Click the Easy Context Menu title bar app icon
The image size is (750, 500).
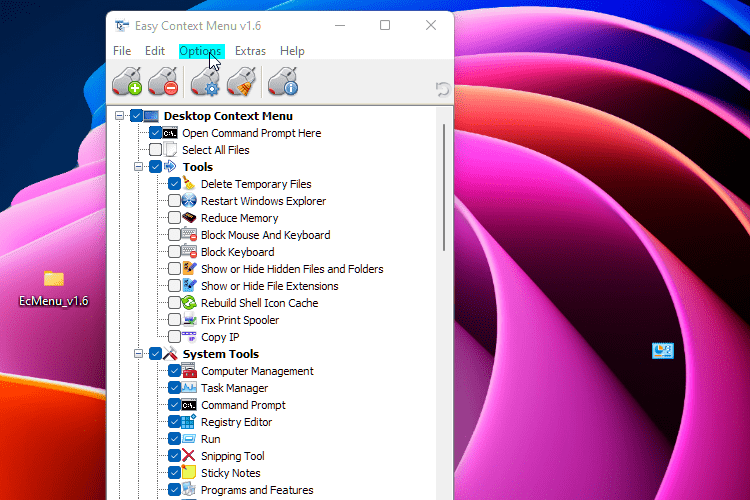(x=122, y=25)
